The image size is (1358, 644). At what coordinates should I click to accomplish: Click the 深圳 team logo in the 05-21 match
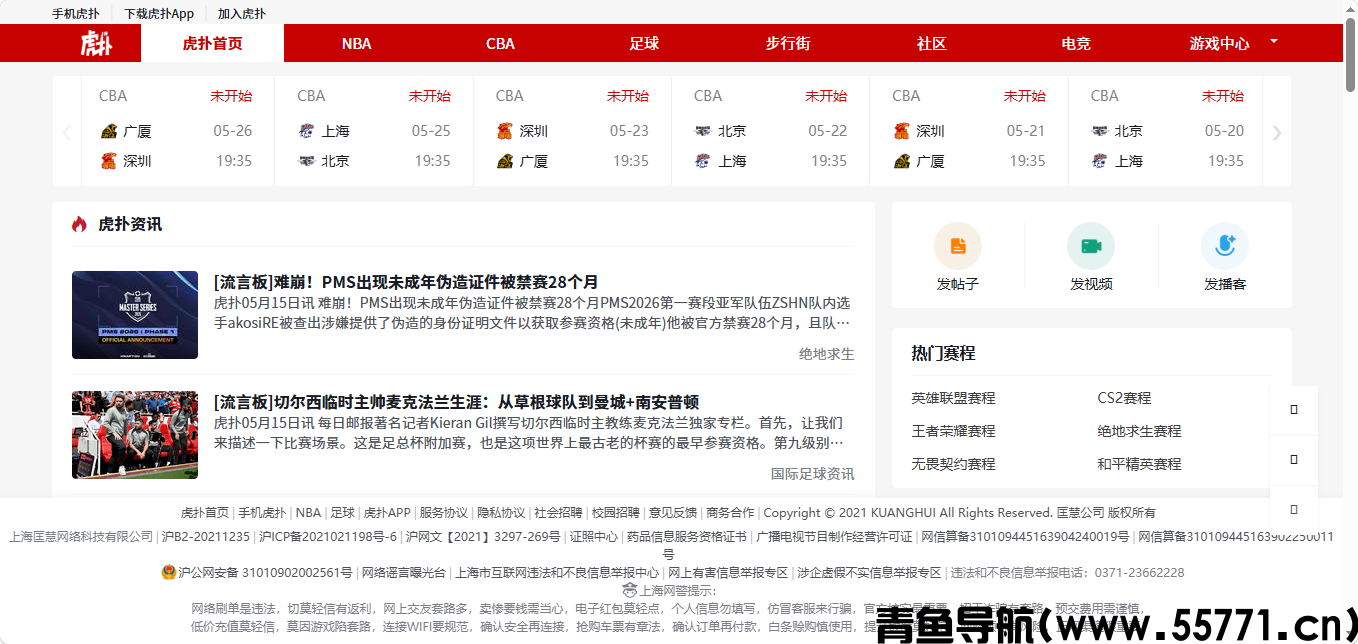pos(902,131)
